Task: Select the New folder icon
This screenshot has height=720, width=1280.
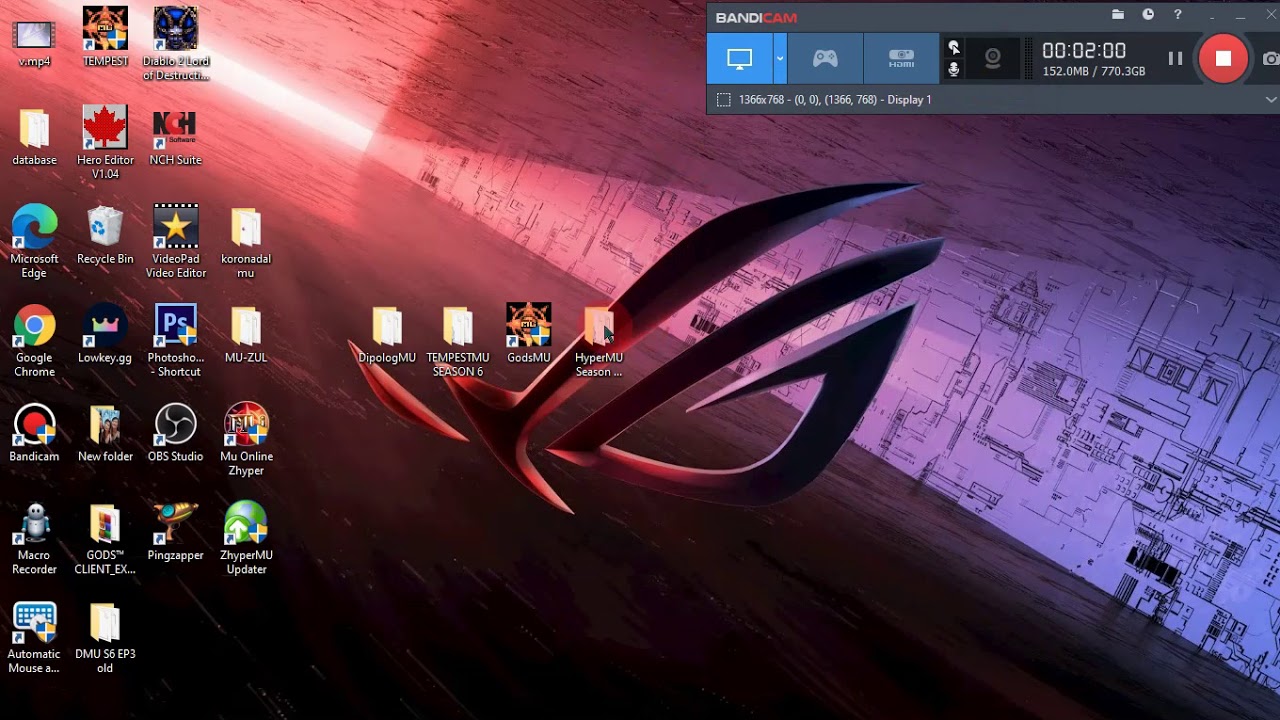Action: (105, 434)
